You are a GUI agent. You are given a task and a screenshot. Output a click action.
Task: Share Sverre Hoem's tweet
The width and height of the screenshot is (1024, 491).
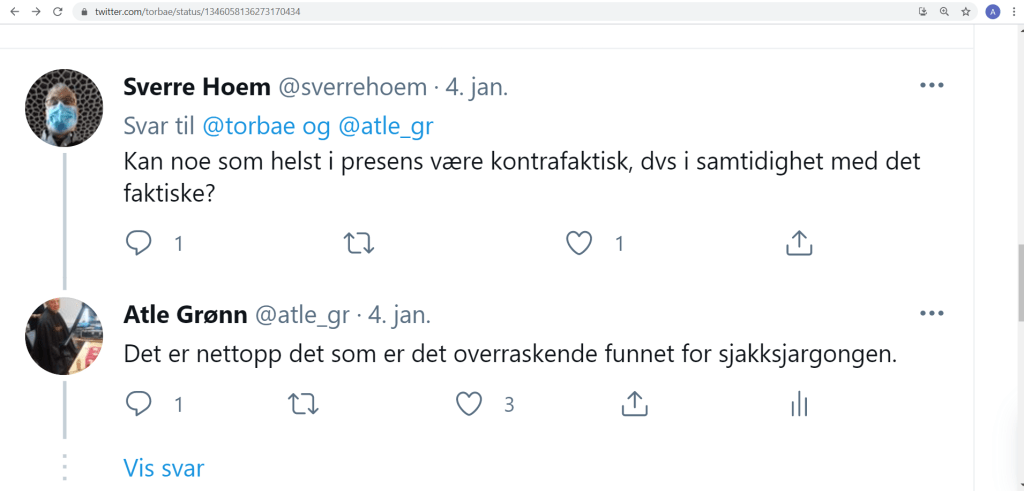pos(798,243)
